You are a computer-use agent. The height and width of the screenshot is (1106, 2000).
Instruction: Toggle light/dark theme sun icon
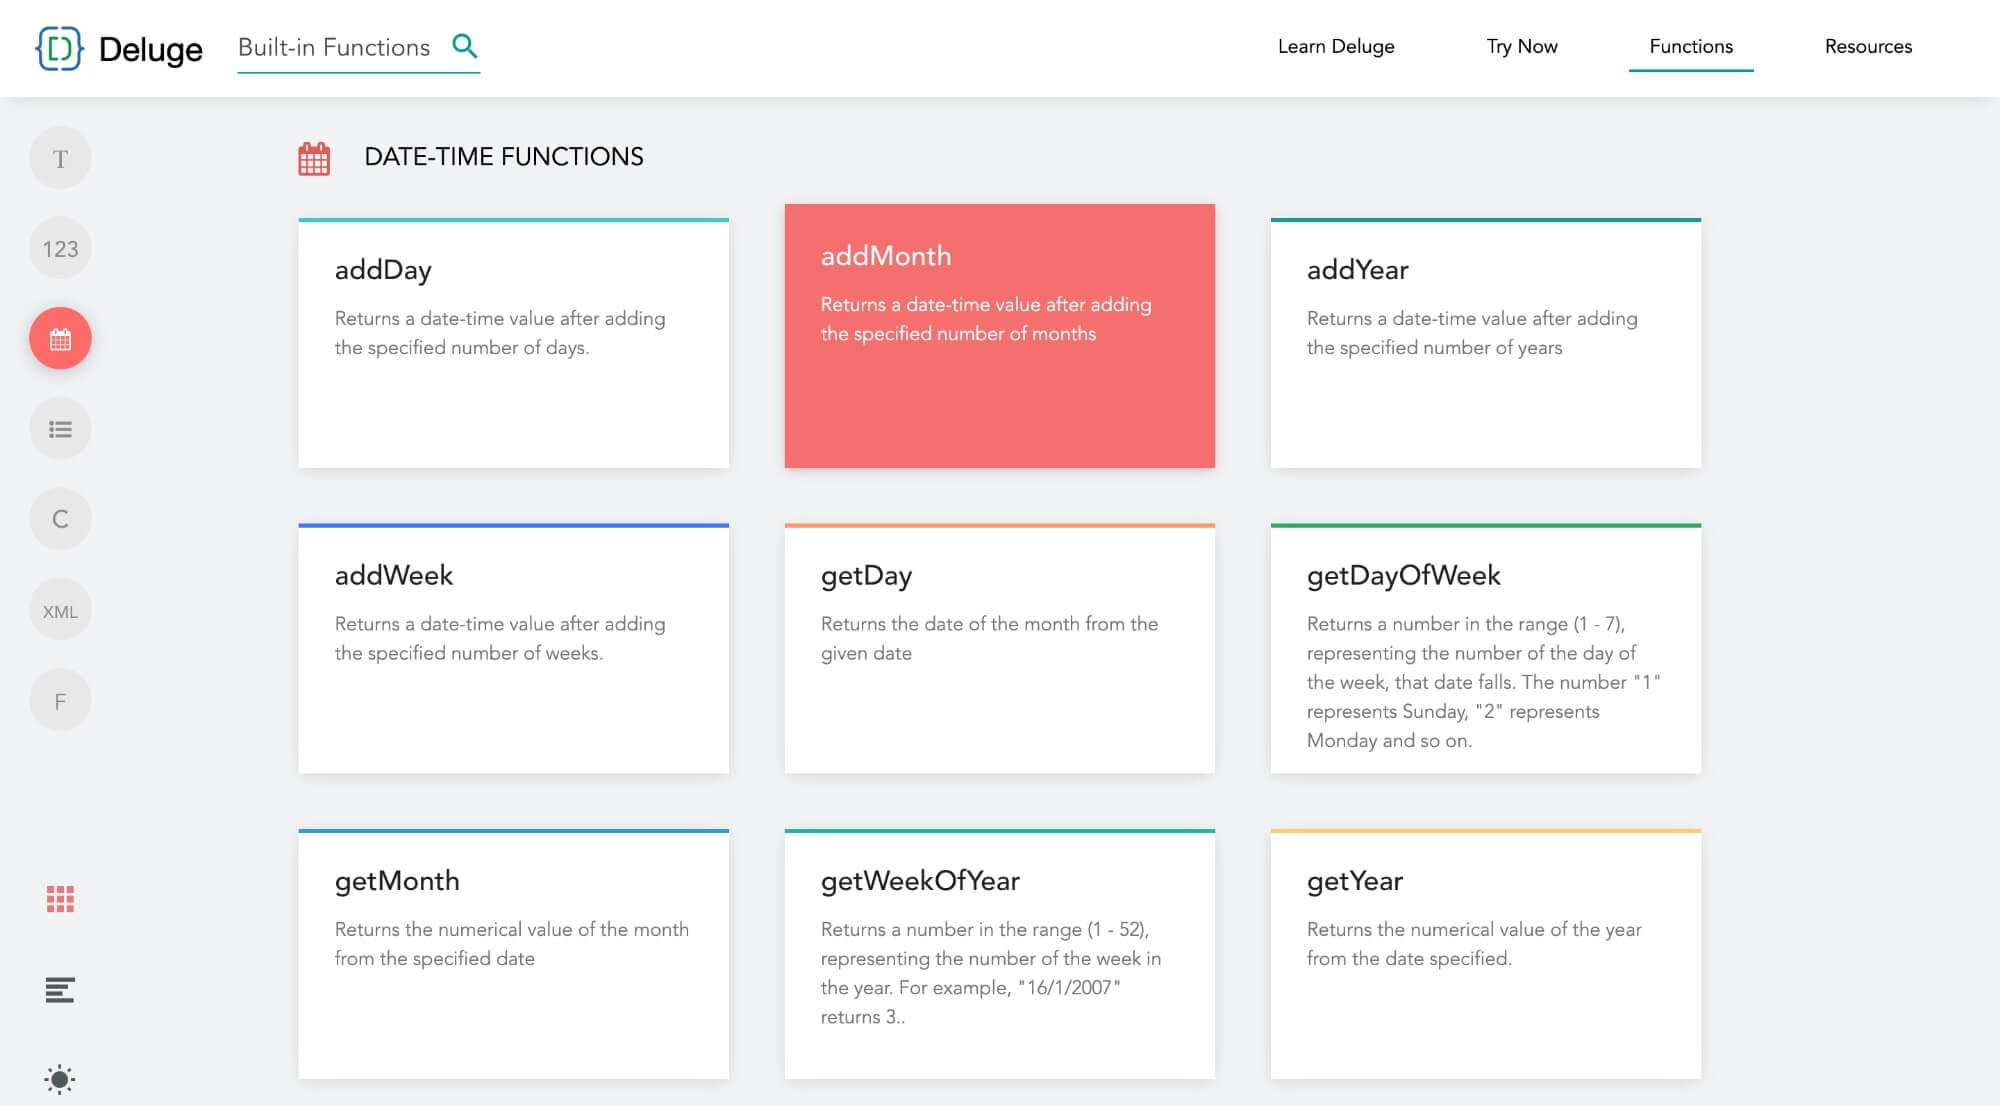pyautogui.click(x=60, y=1079)
